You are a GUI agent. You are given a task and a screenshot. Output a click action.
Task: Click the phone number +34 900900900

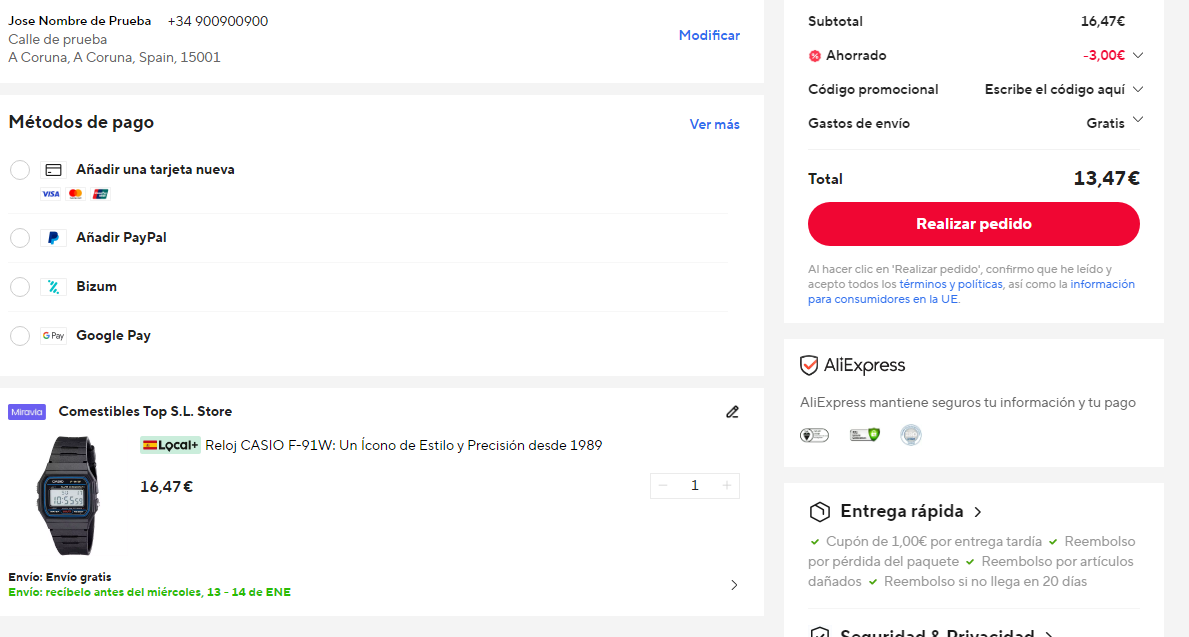218,21
